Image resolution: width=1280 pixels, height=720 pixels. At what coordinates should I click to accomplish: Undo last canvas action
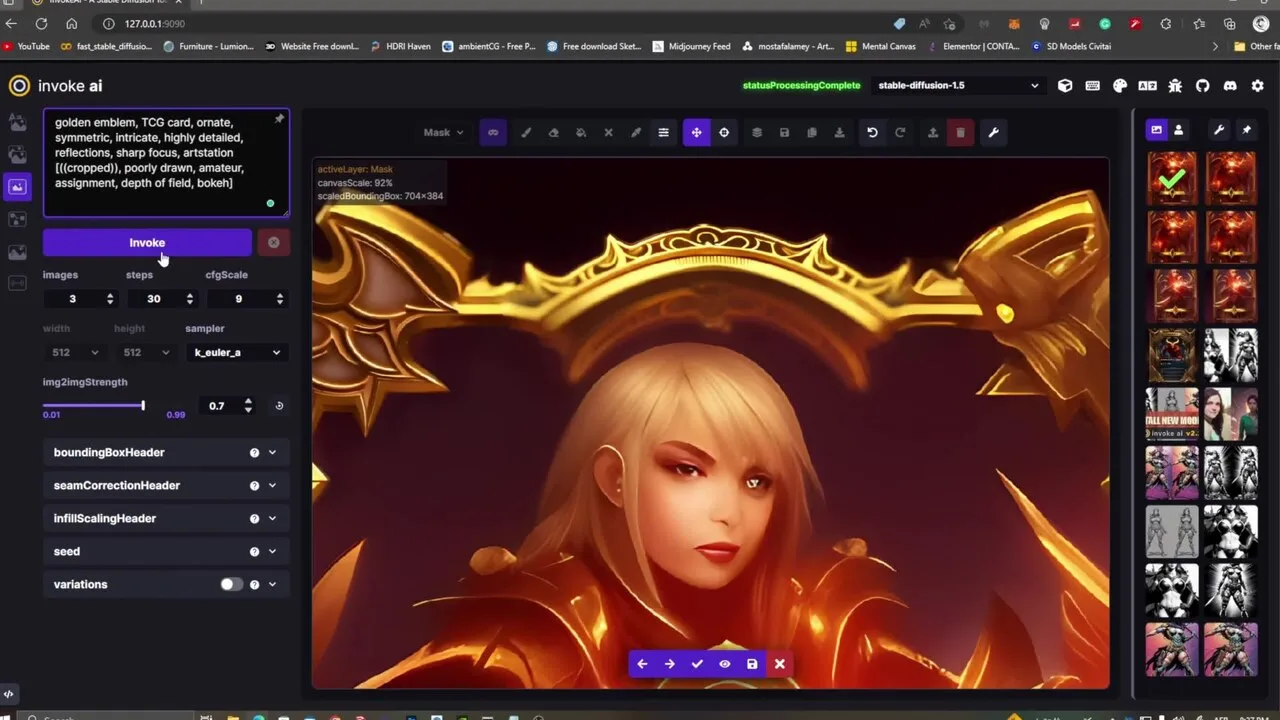tap(872, 132)
